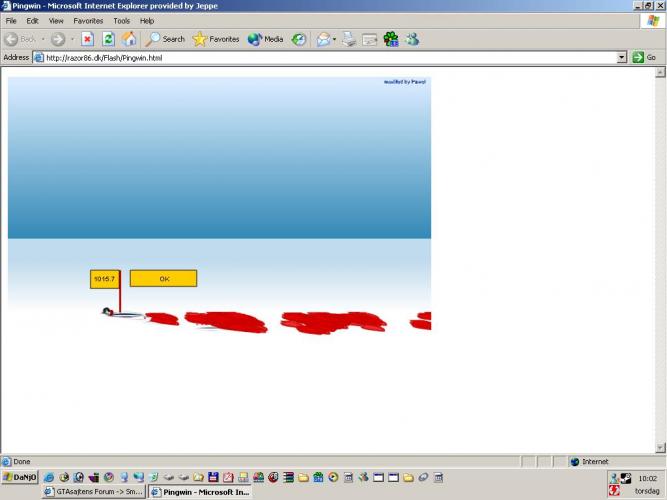Click the 1015.7 distance sign
This screenshot has width=667, height=500.
(105, 279)
